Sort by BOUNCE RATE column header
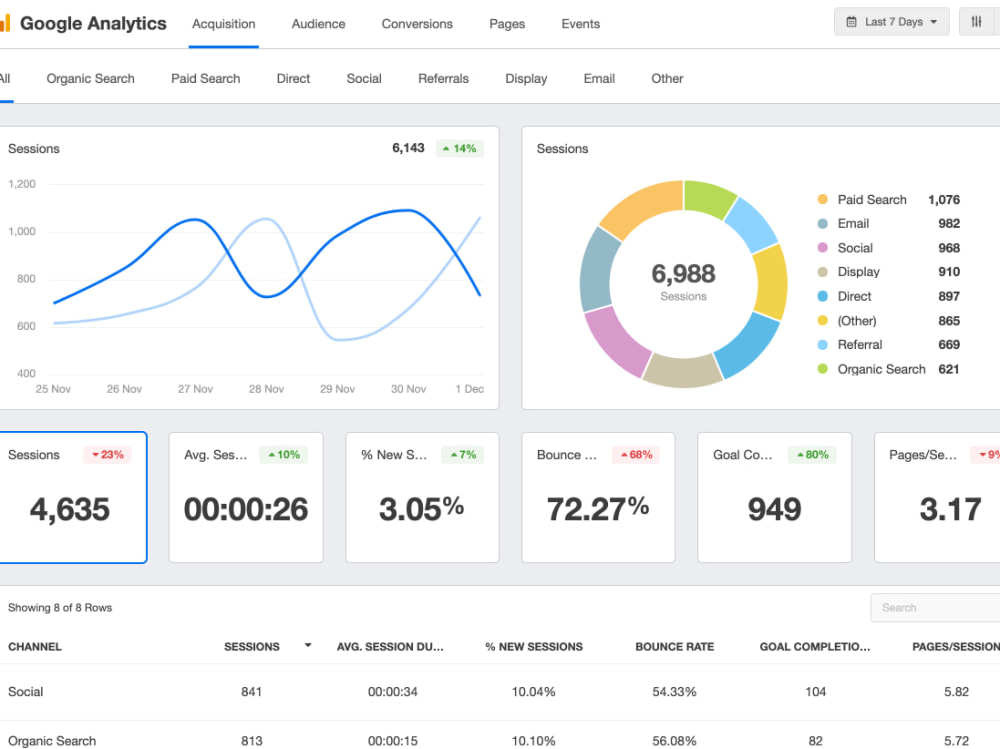Screen dimensions: 1000x749 coord(675,646)
